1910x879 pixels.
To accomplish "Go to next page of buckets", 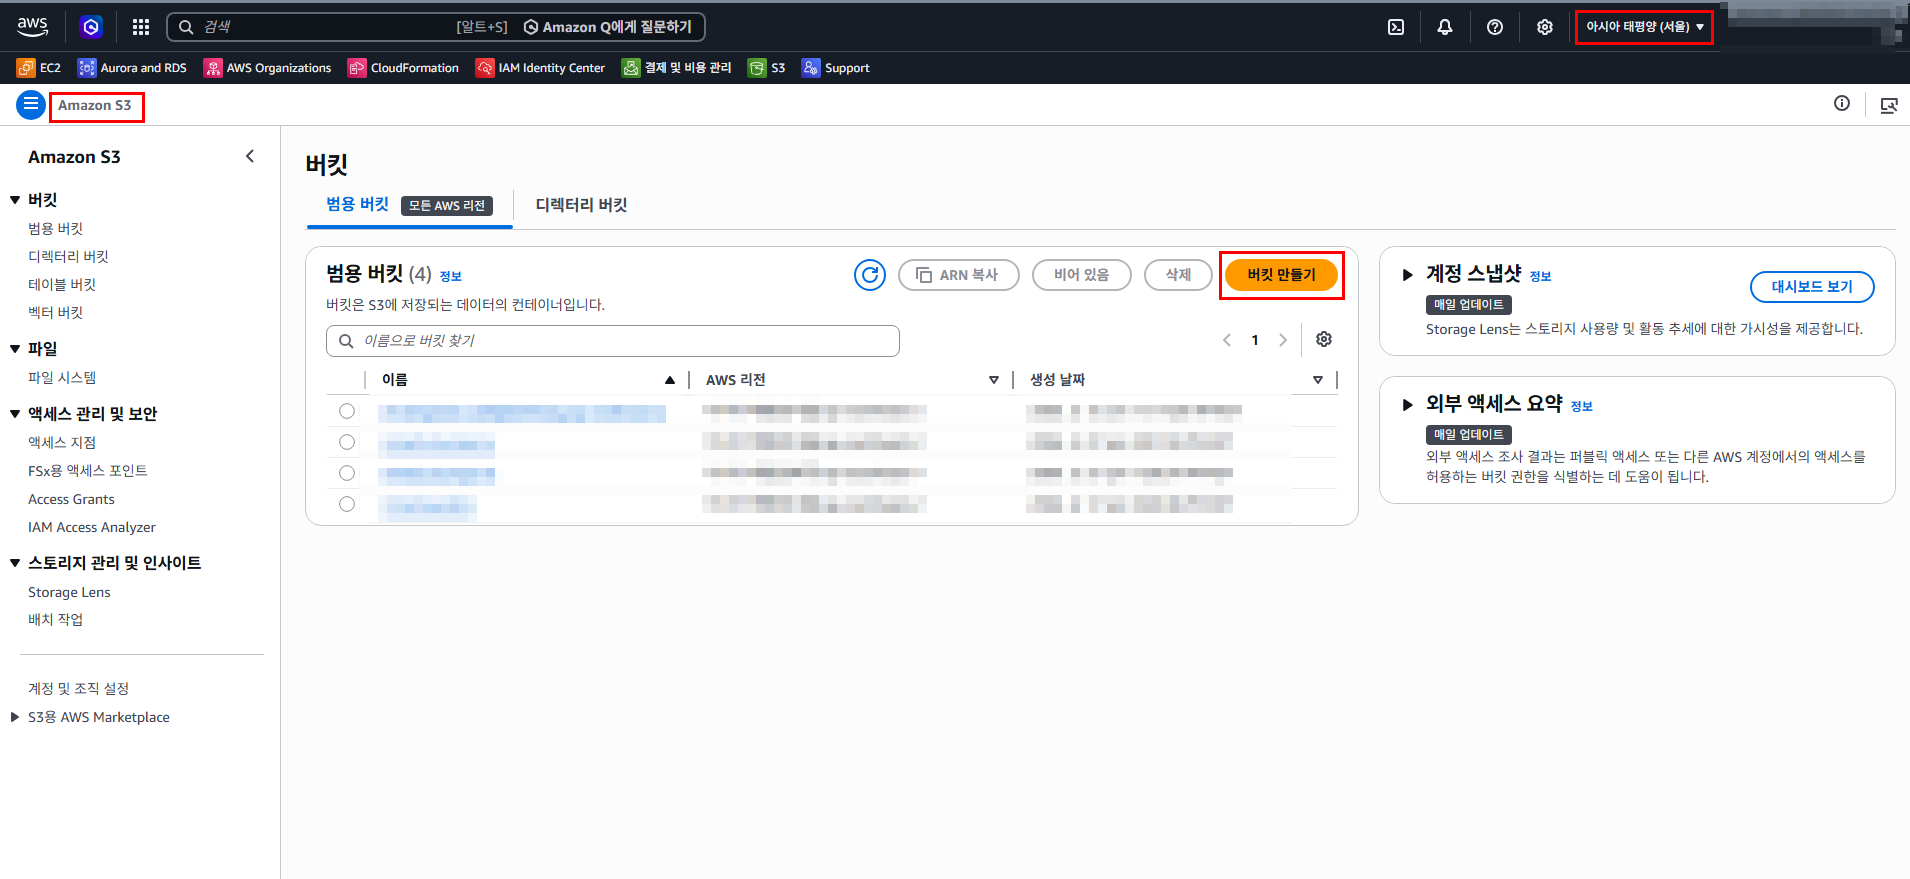I will tap(1283, 340).
